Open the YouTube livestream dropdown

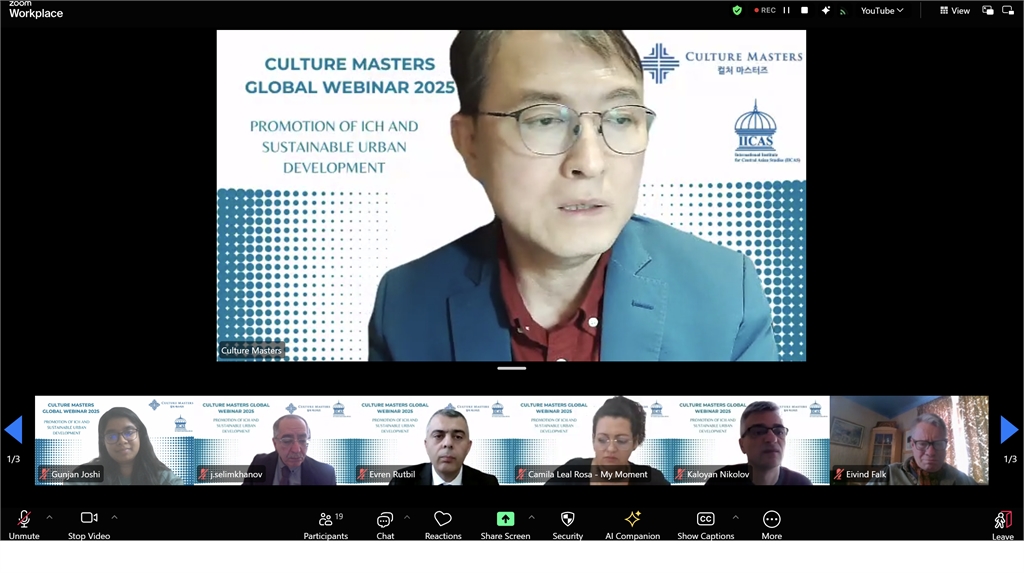point(882,10)
